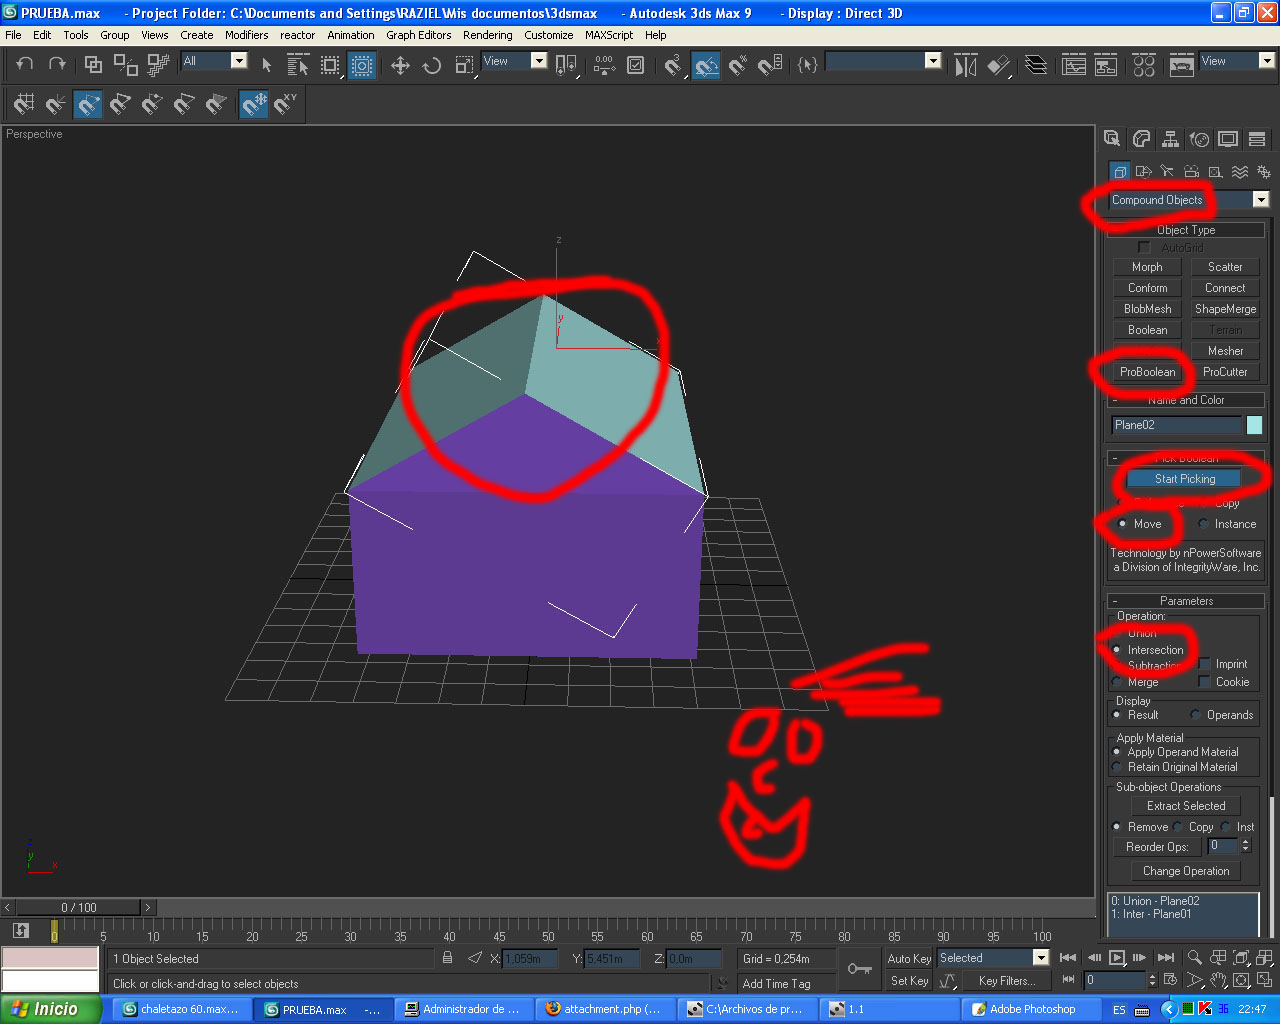Open the Compound Objects category dropdown
1280x1024 pixels.
[x=1189, y=200]
